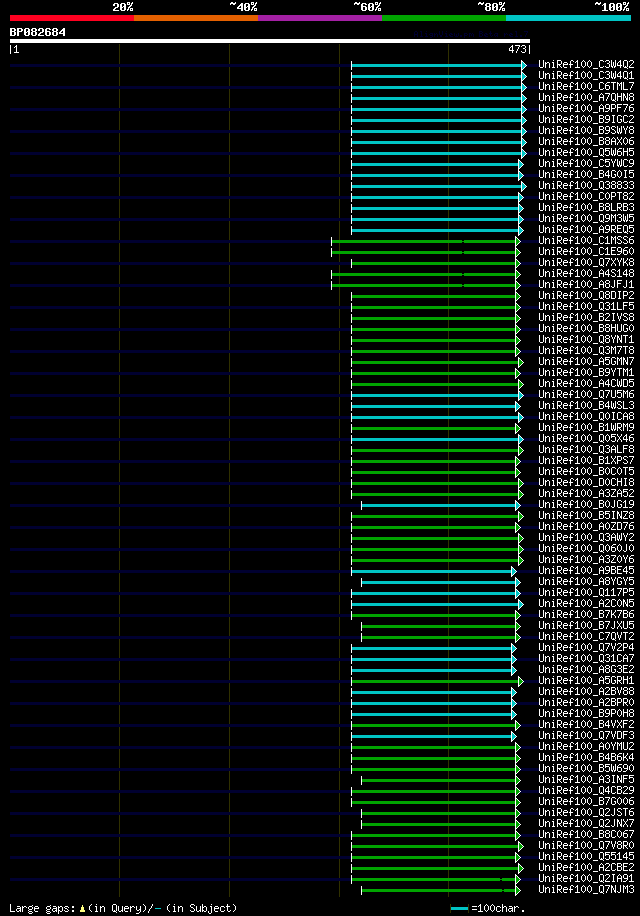Select the UniRef100_Q7XYK8 label
This screenshot has height=916, width=640.
click(x=586, y=262)
